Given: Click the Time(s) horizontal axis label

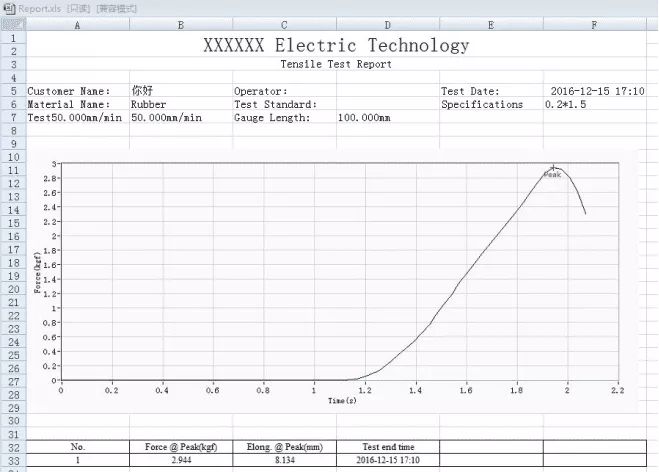Looking at the screenshot, I should click(341, 400).
